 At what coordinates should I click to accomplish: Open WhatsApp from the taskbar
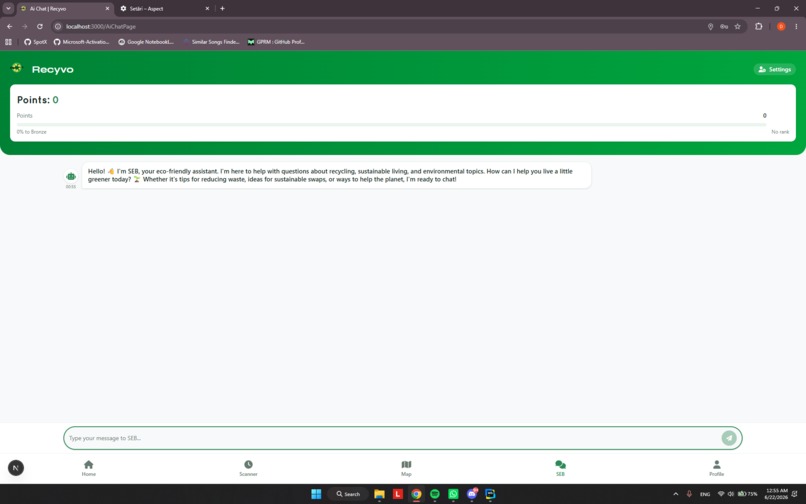[453, 494]
